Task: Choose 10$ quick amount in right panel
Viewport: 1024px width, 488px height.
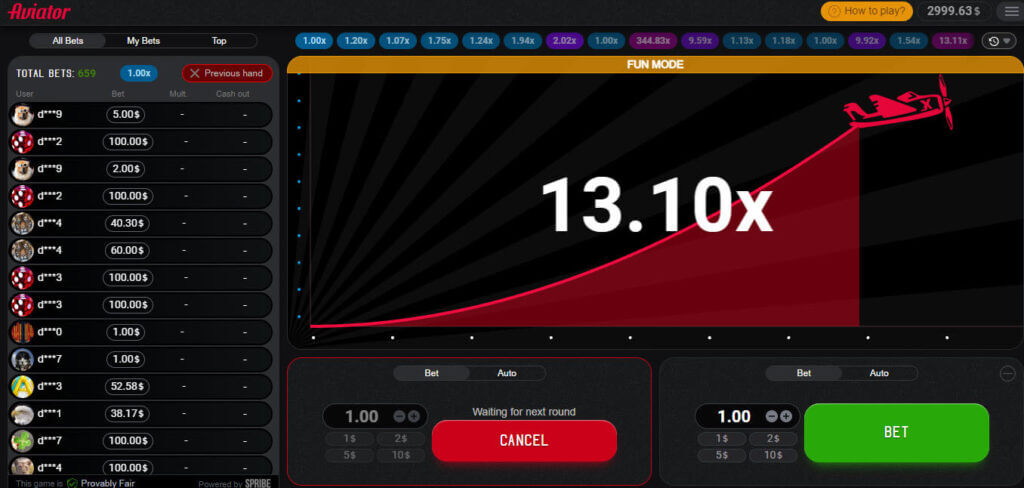Action: coord(773,455)
